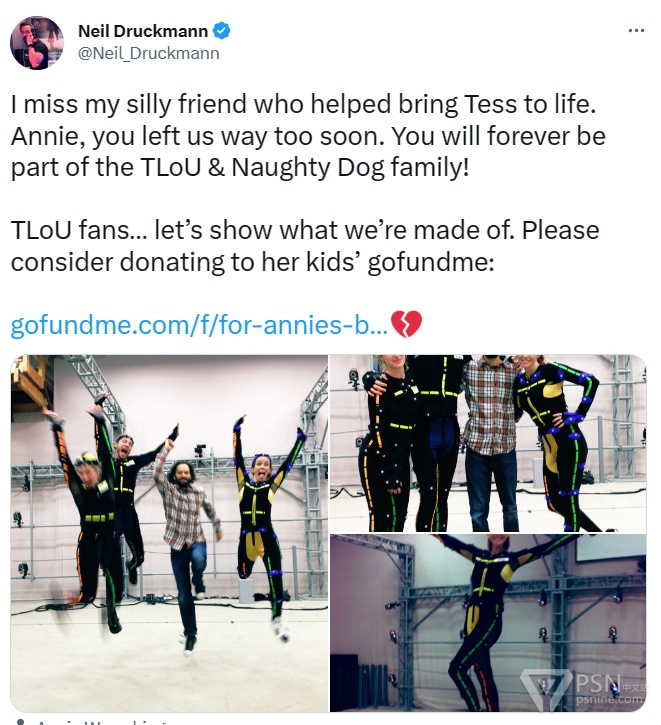Click the 'I miss my silly friend' sentence

click(x=303, y=104)
